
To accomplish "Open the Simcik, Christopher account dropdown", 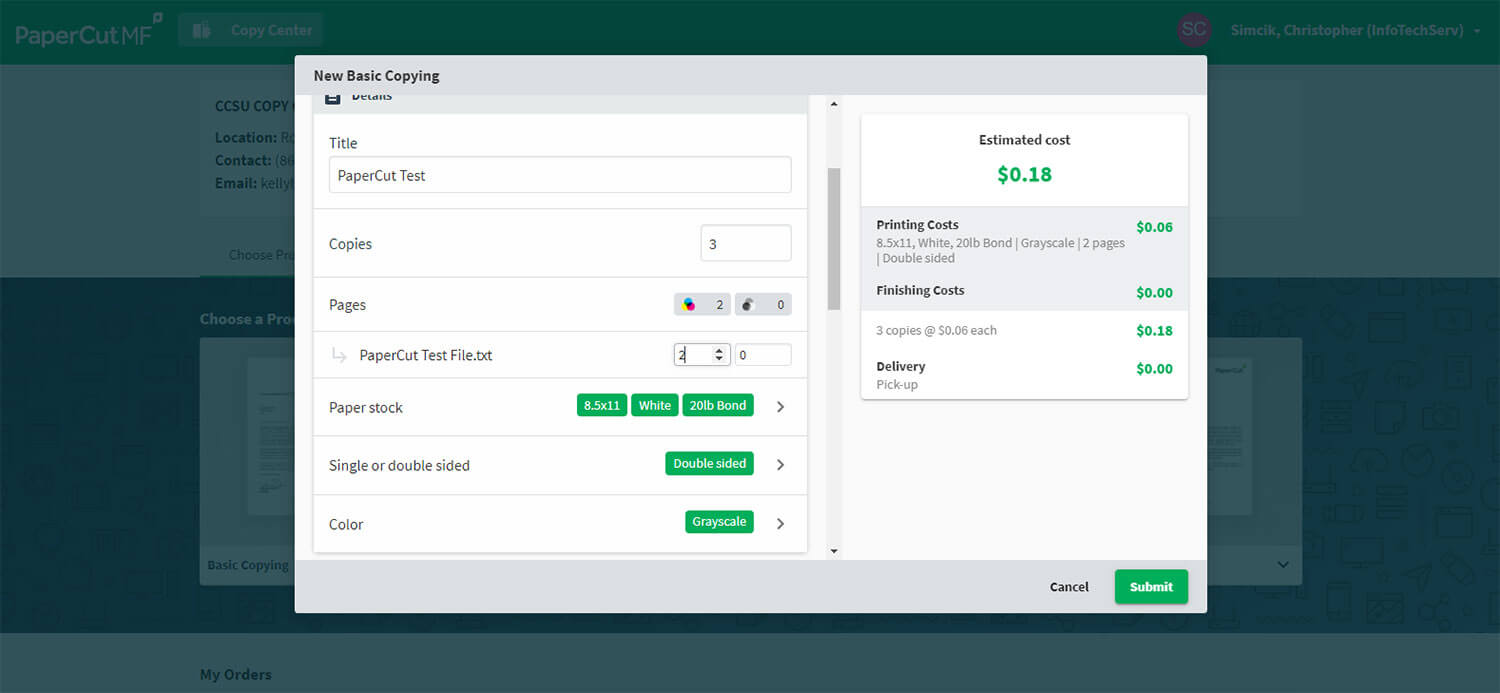I will 1355,31.
